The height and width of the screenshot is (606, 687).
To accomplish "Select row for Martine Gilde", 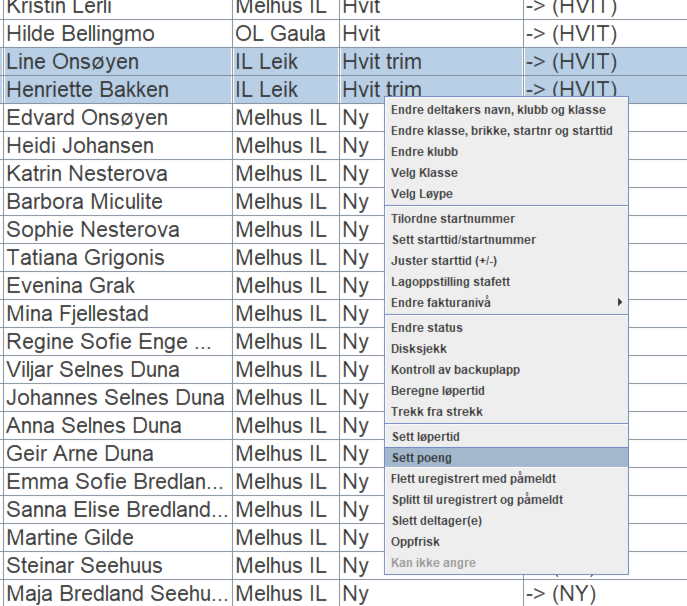I will point(70,538).
